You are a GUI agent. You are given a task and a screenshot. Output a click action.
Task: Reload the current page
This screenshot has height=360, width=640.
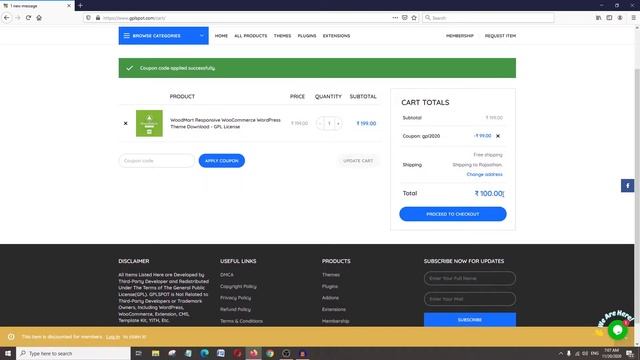[28, 18]
